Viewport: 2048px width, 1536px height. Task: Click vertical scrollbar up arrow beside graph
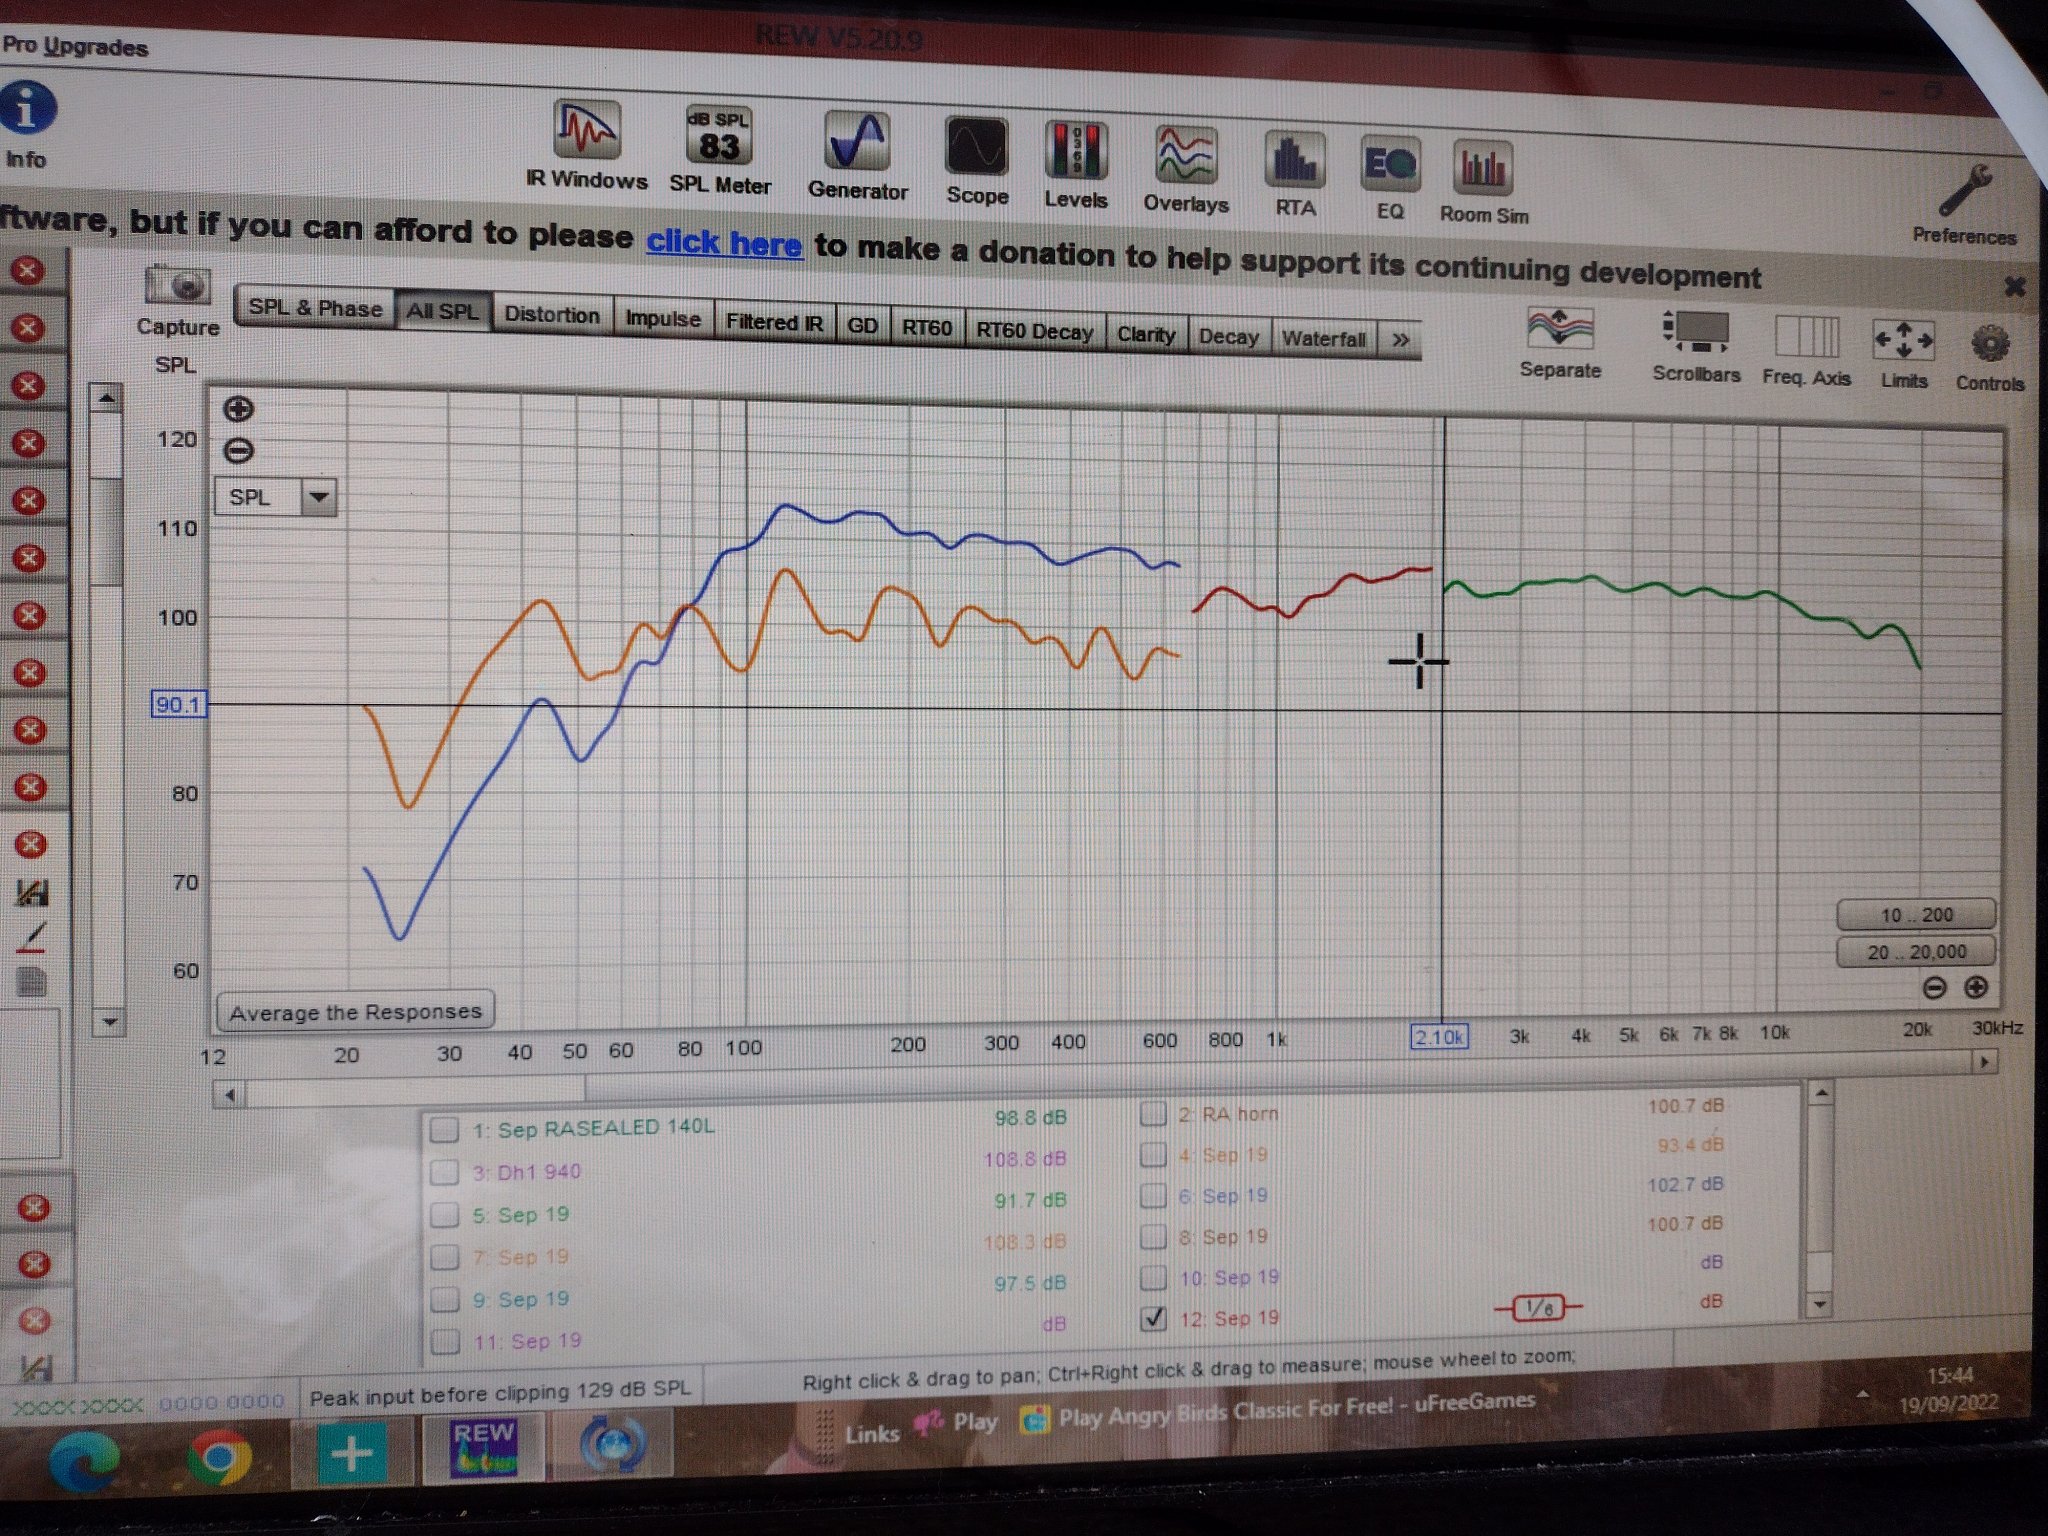pyautogui.click(x=106, y=398)
